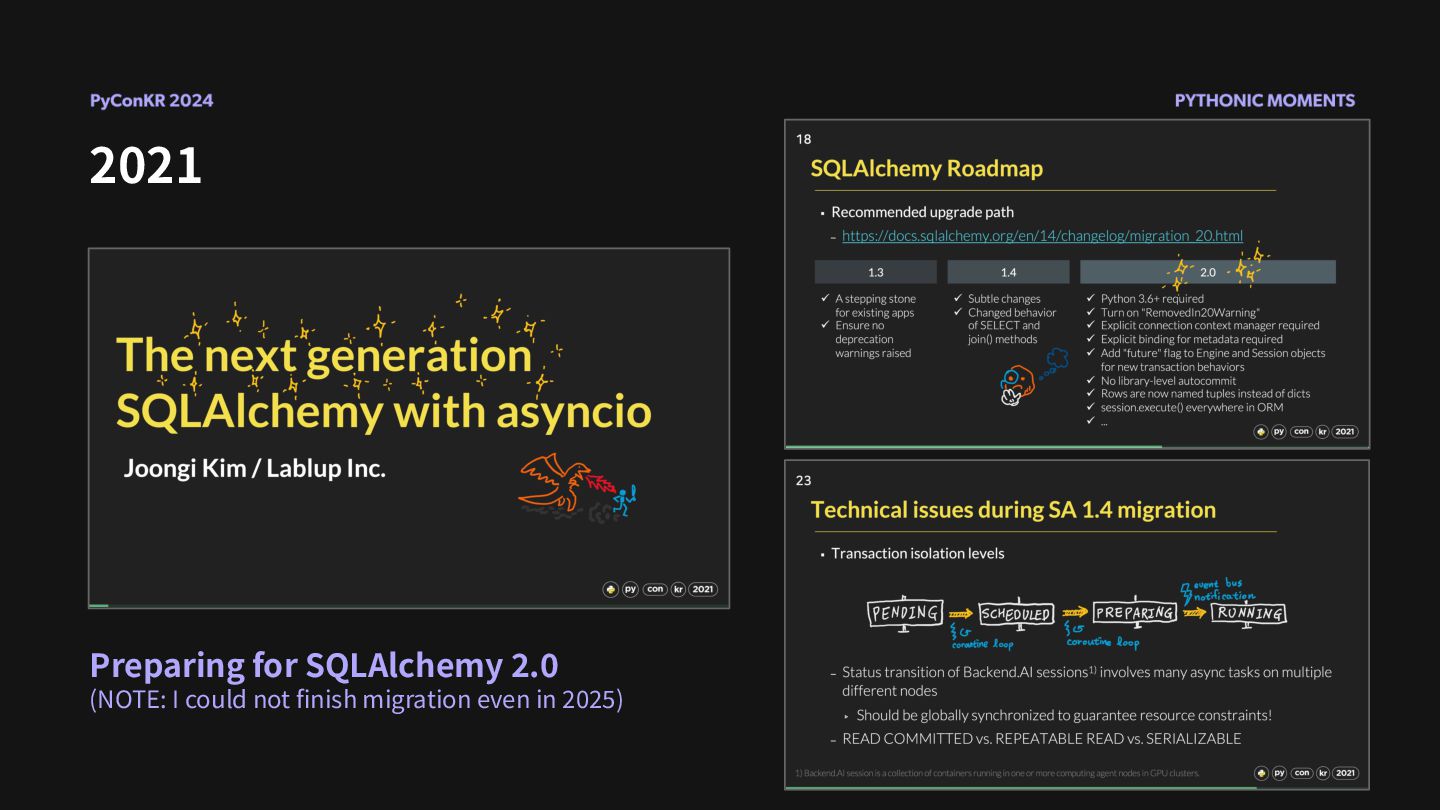Click 'Joongi Kim / Lablup Inc.' author line
The height and width of the screenshot is (810, 1440).
(254, 468)
